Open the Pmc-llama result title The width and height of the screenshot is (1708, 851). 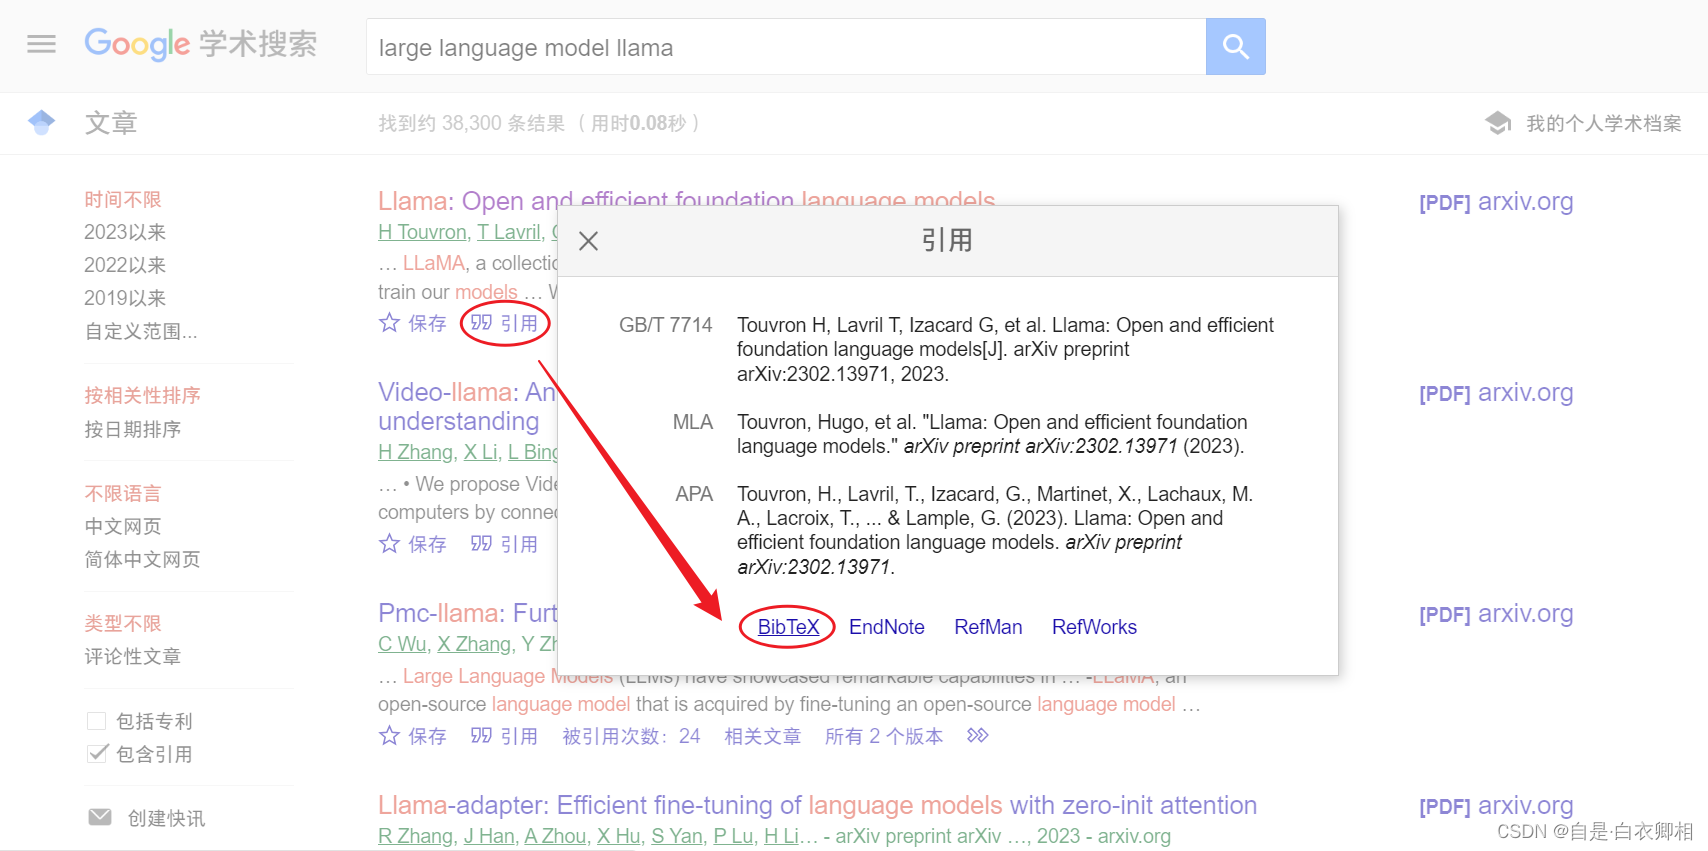(467, 613)
